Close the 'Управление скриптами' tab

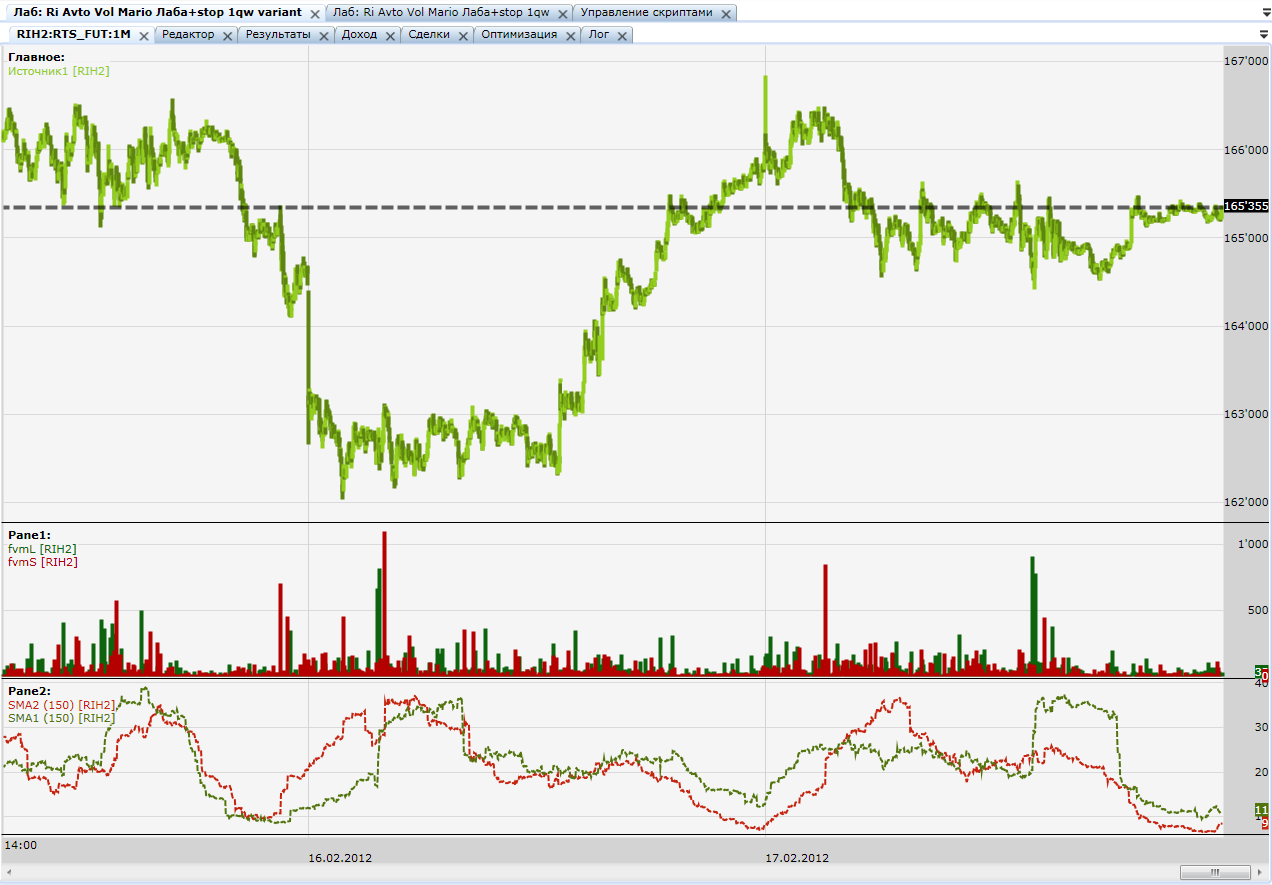point(726,14)
